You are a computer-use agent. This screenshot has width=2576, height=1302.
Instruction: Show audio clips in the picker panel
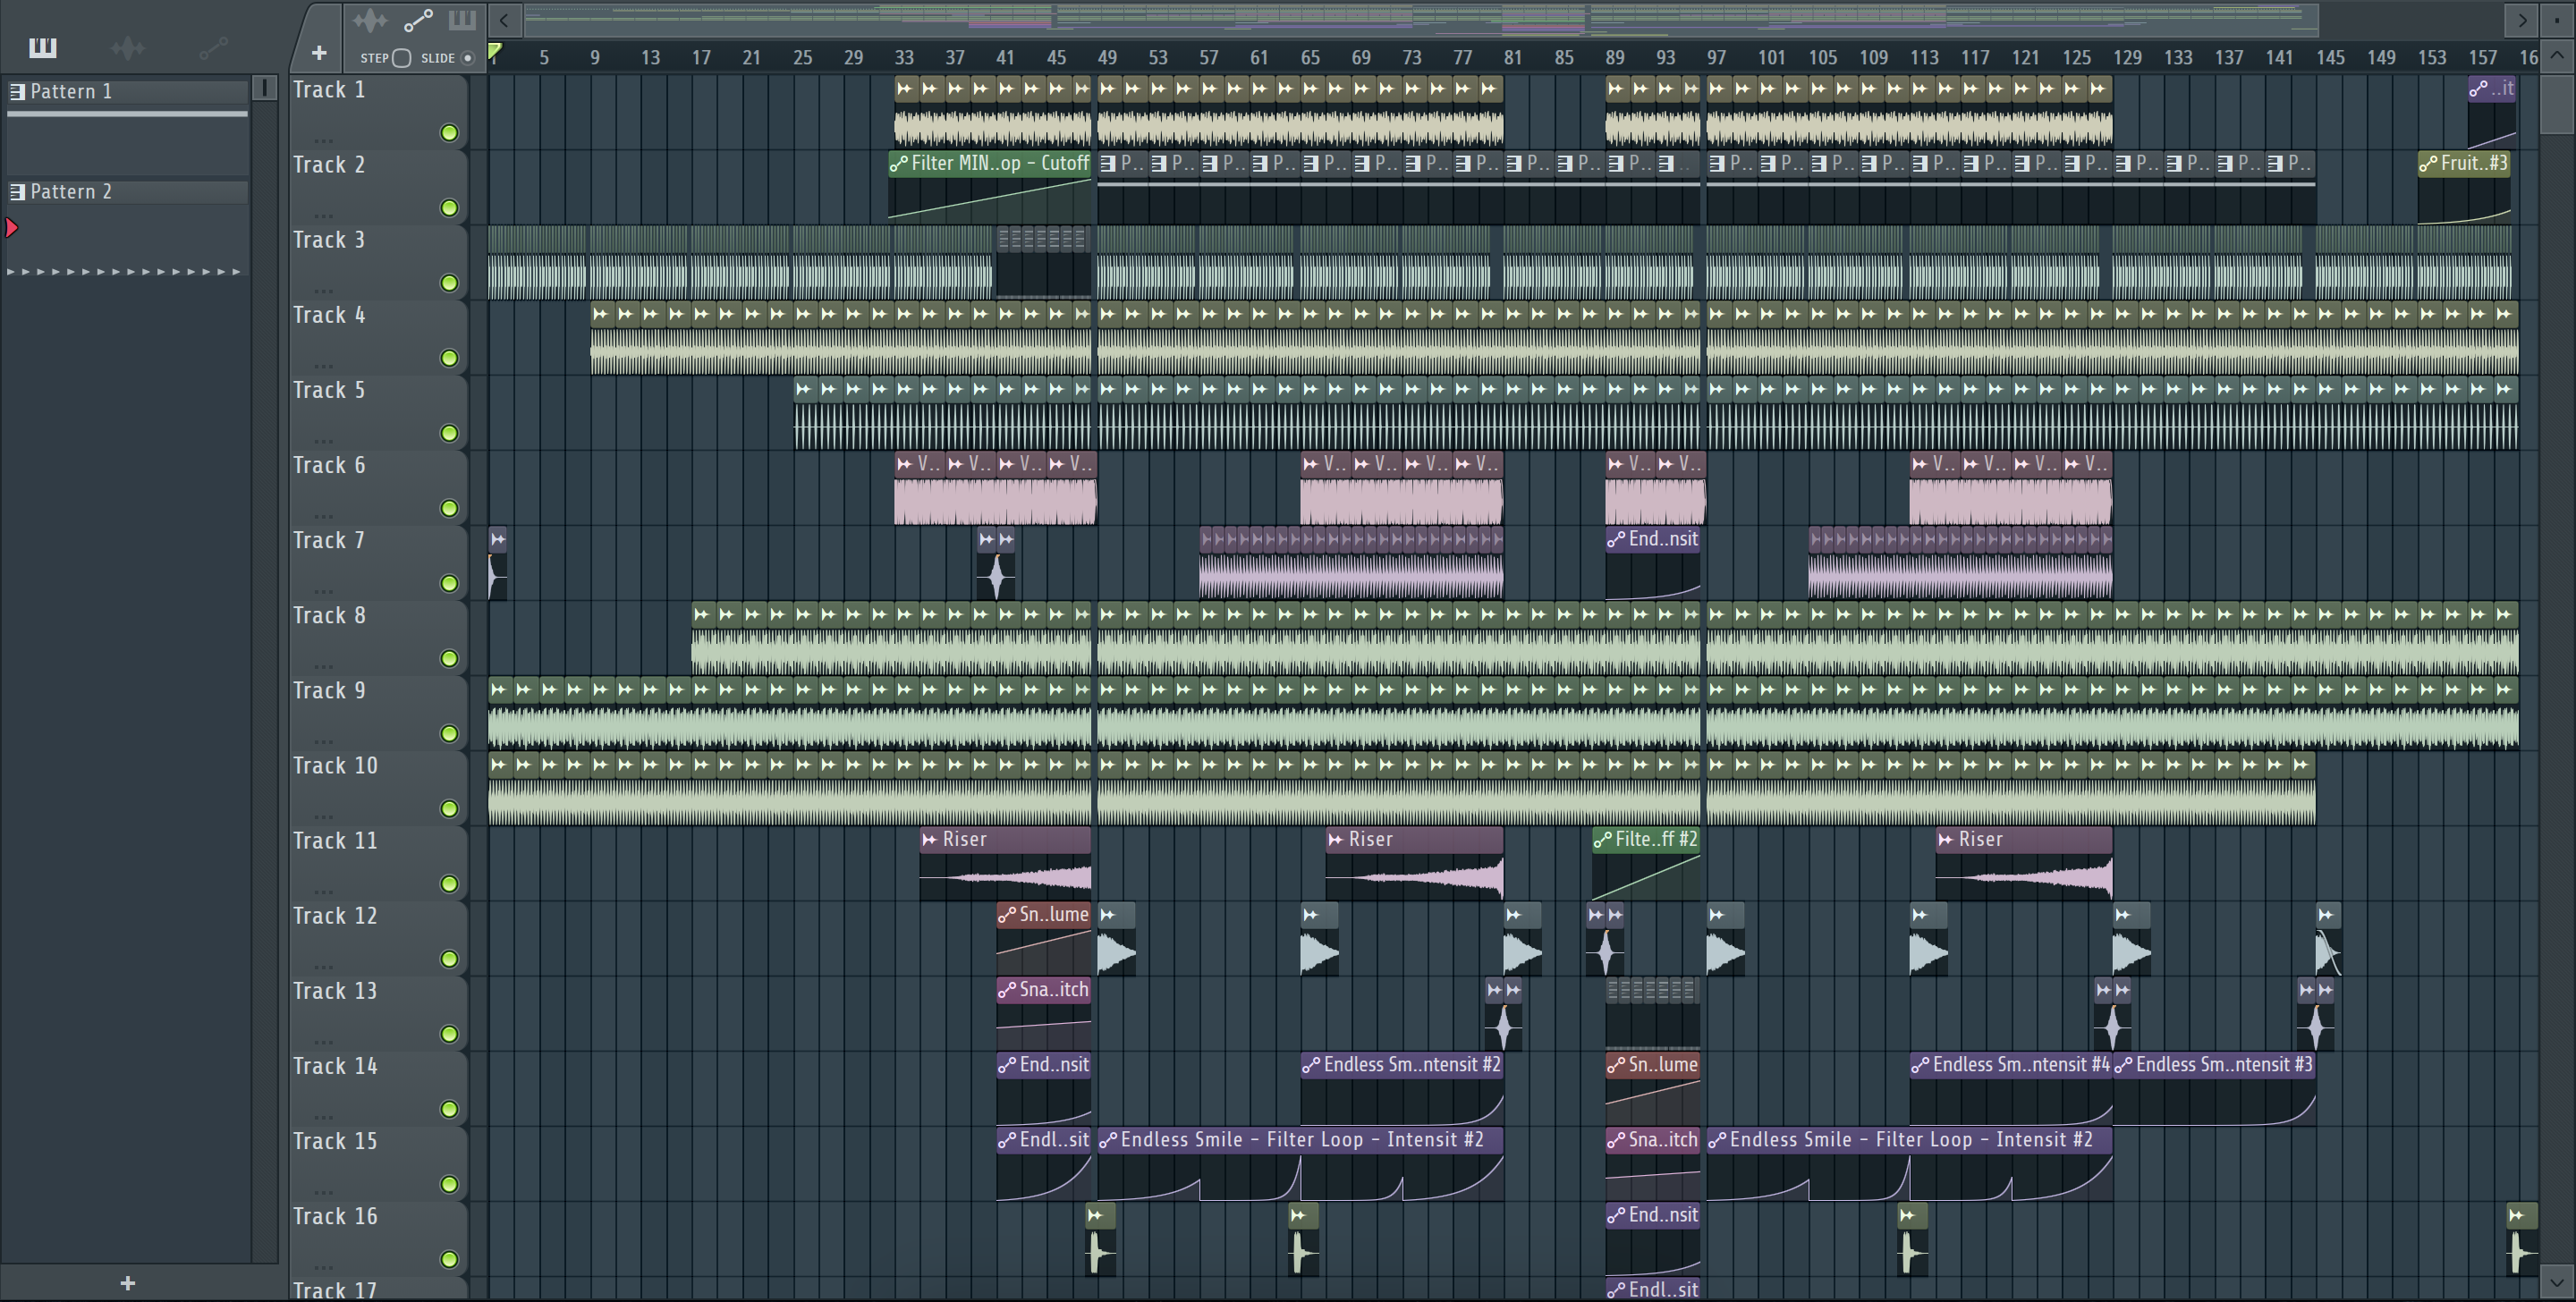pos(128,47)
